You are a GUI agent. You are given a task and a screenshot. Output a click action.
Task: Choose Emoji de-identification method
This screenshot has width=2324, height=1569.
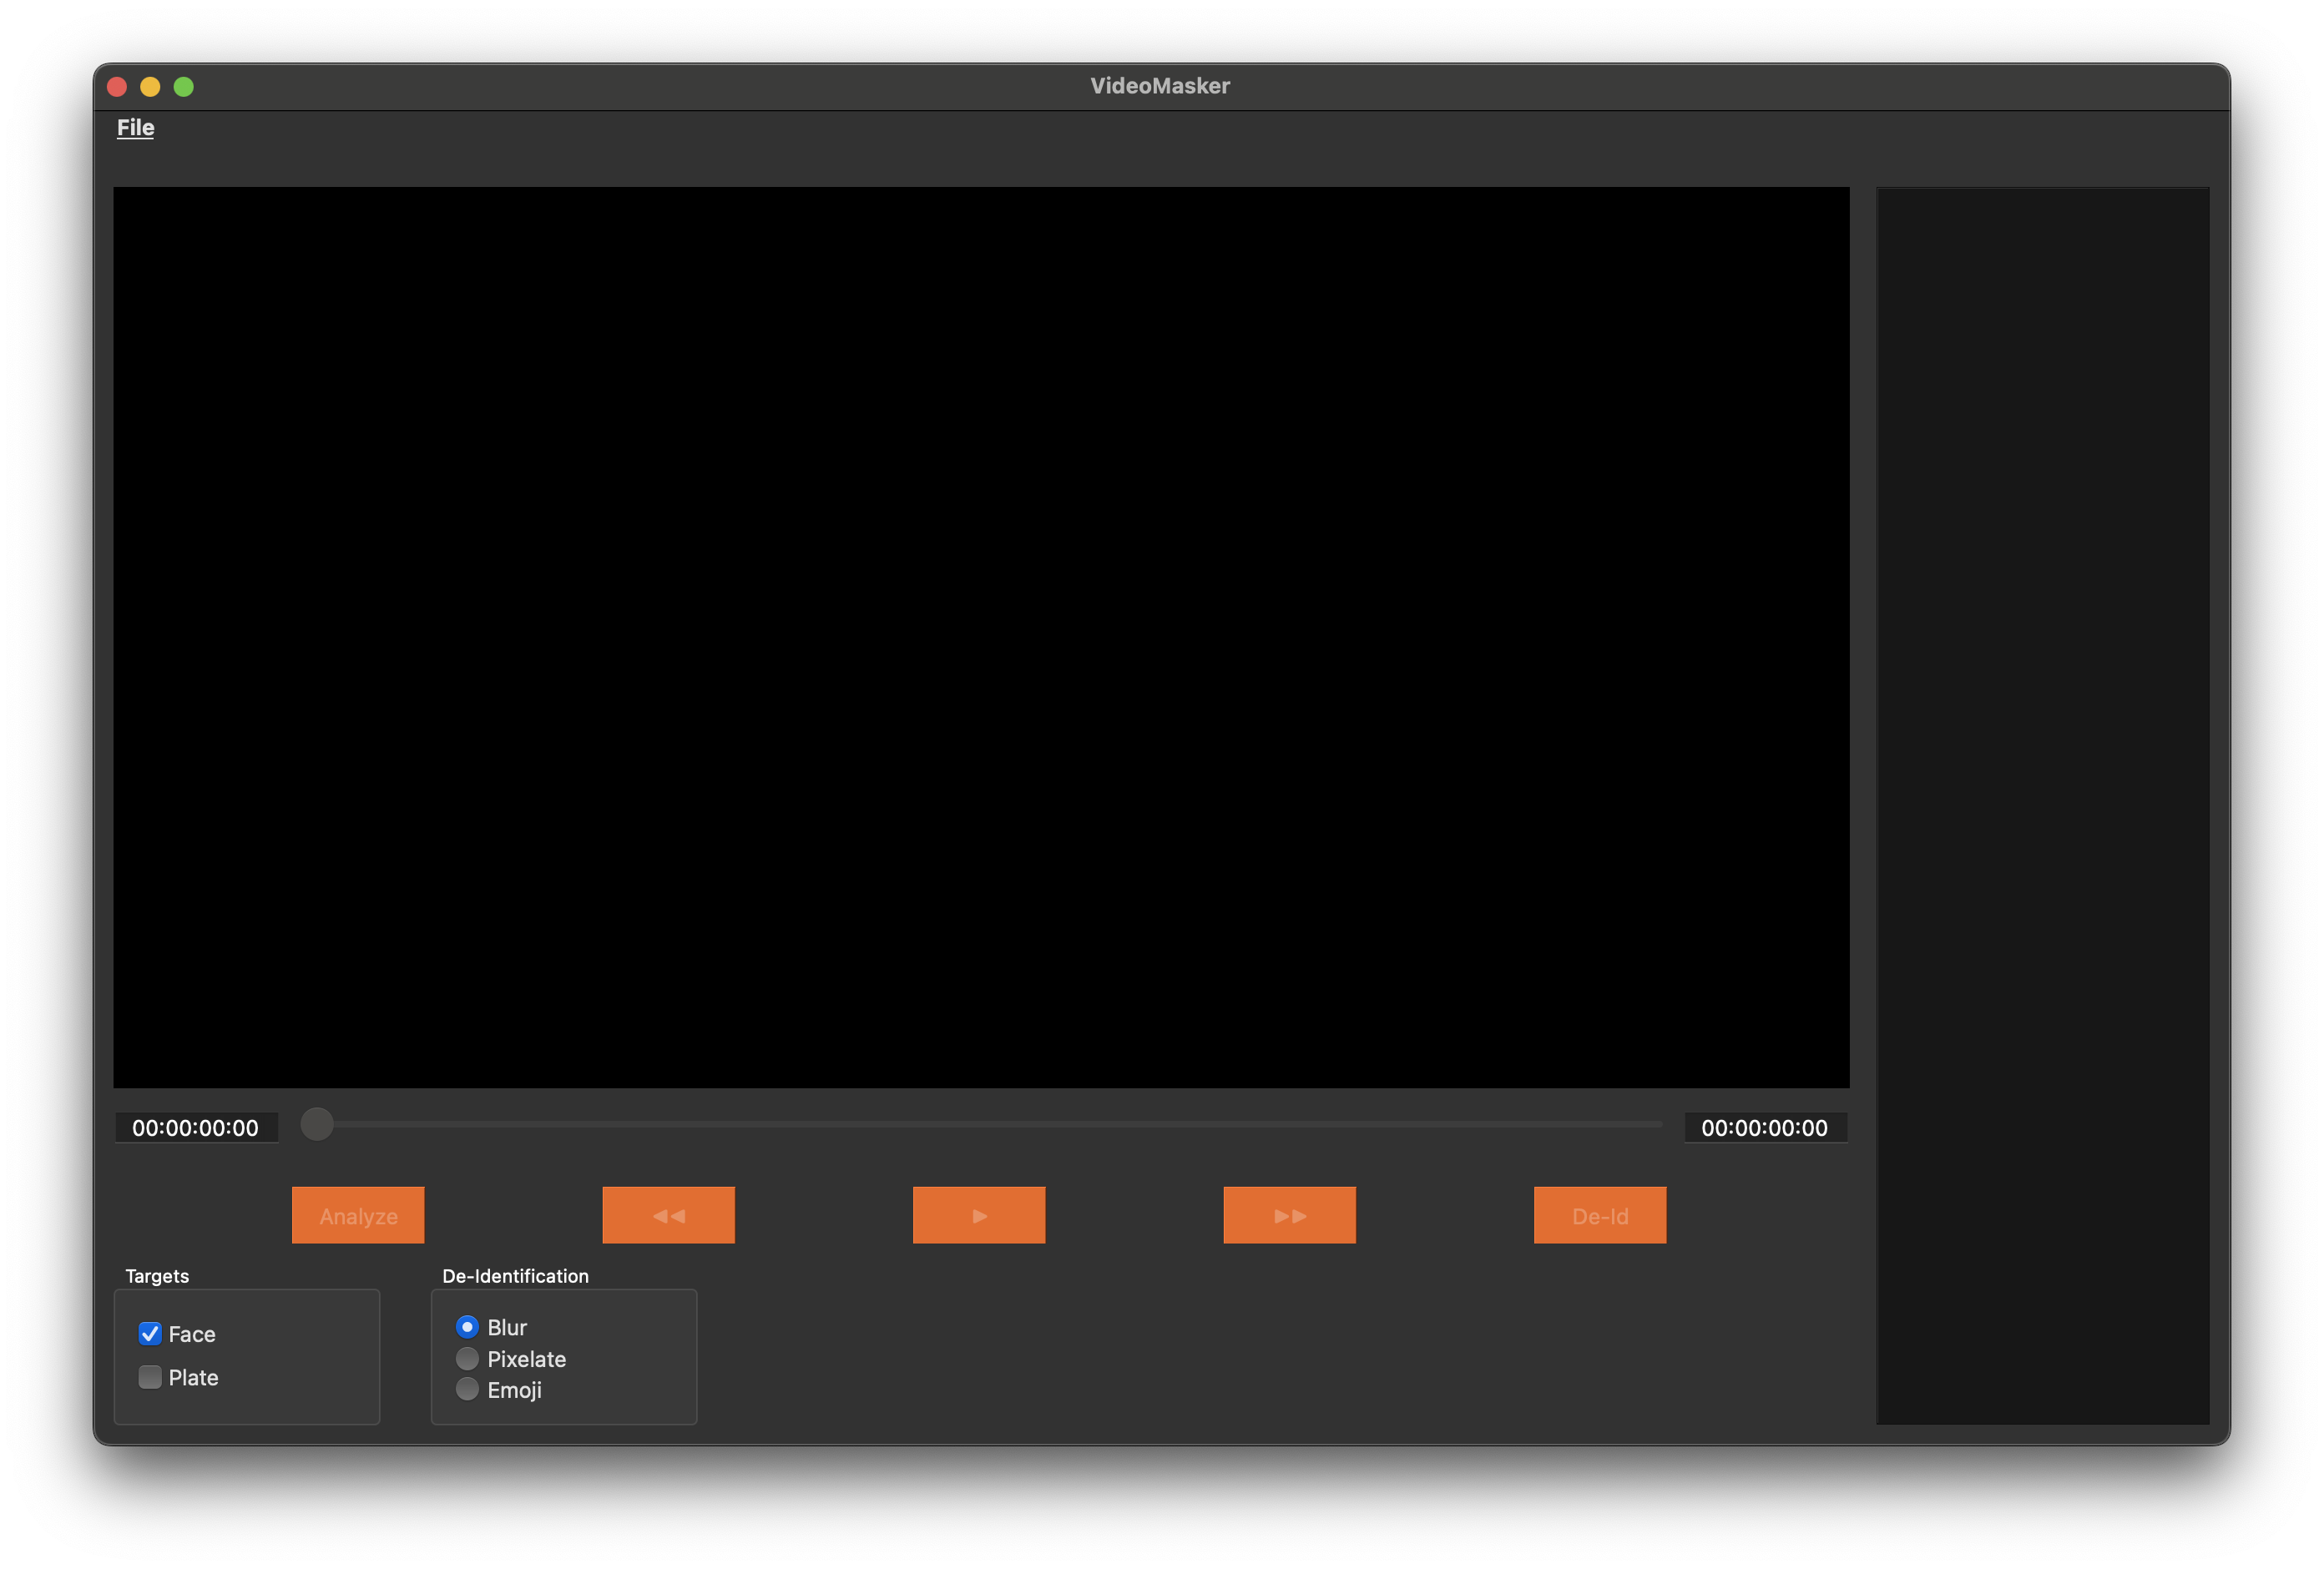tap(467, 1389)
